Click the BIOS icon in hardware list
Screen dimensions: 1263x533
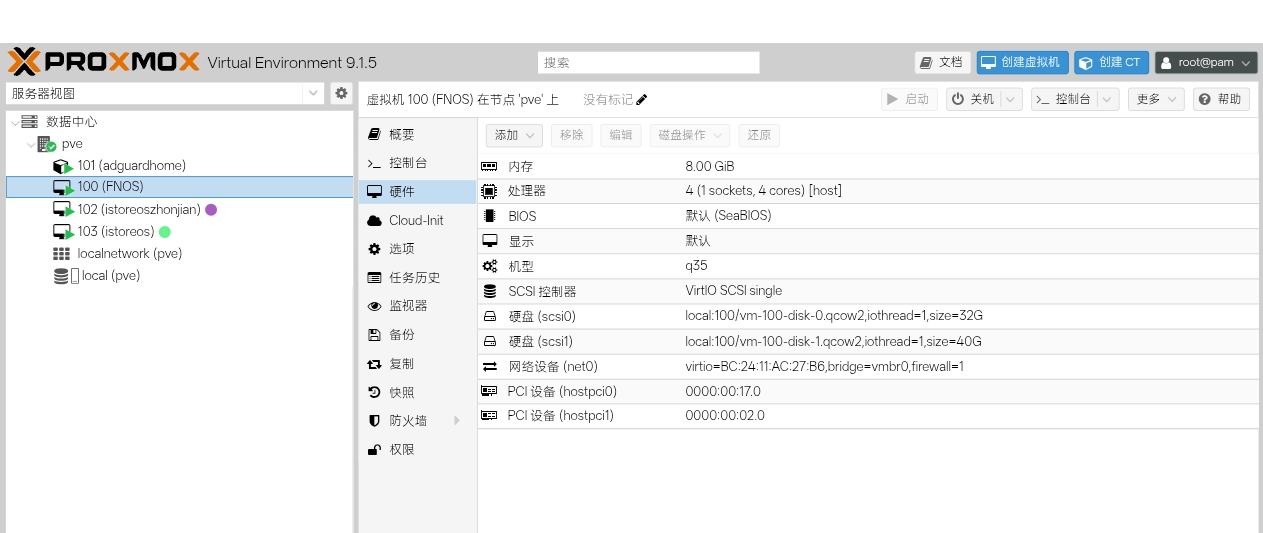pos(489,216)
